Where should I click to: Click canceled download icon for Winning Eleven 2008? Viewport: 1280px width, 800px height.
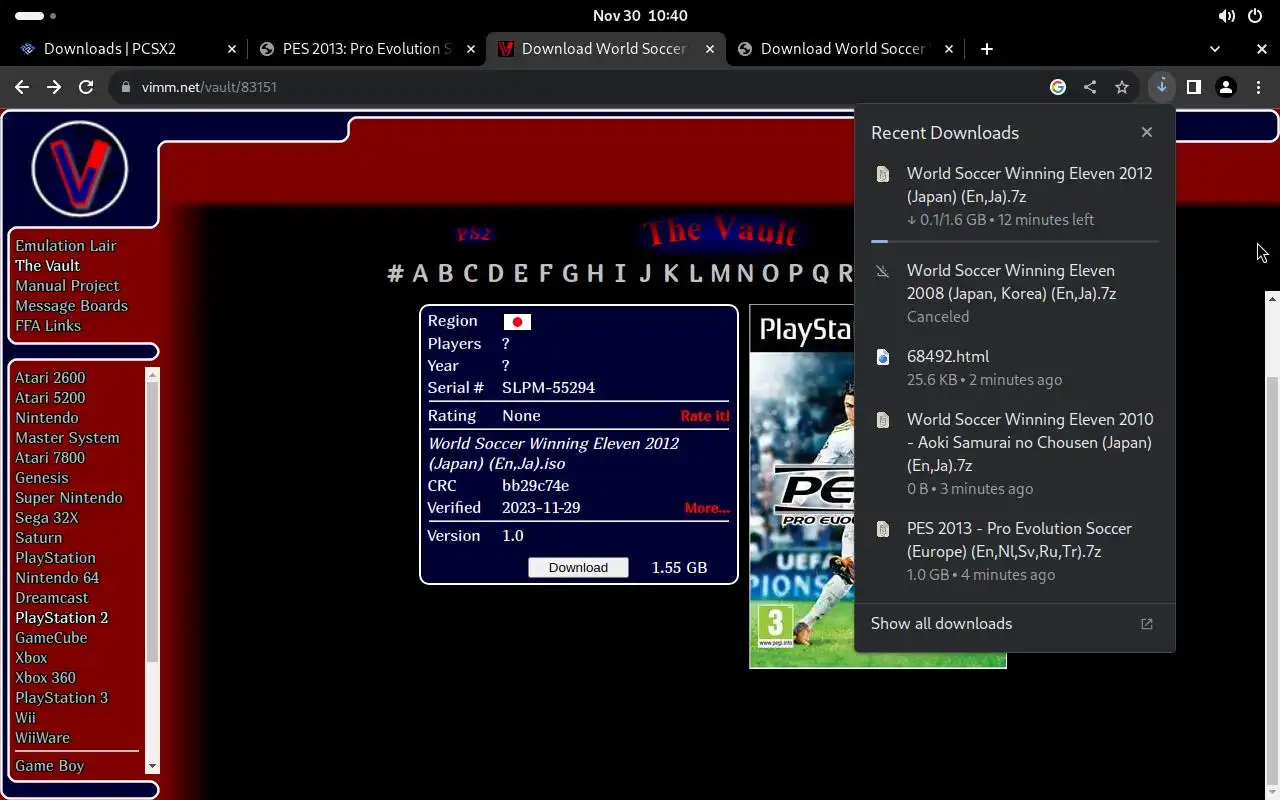click(883, 271)
